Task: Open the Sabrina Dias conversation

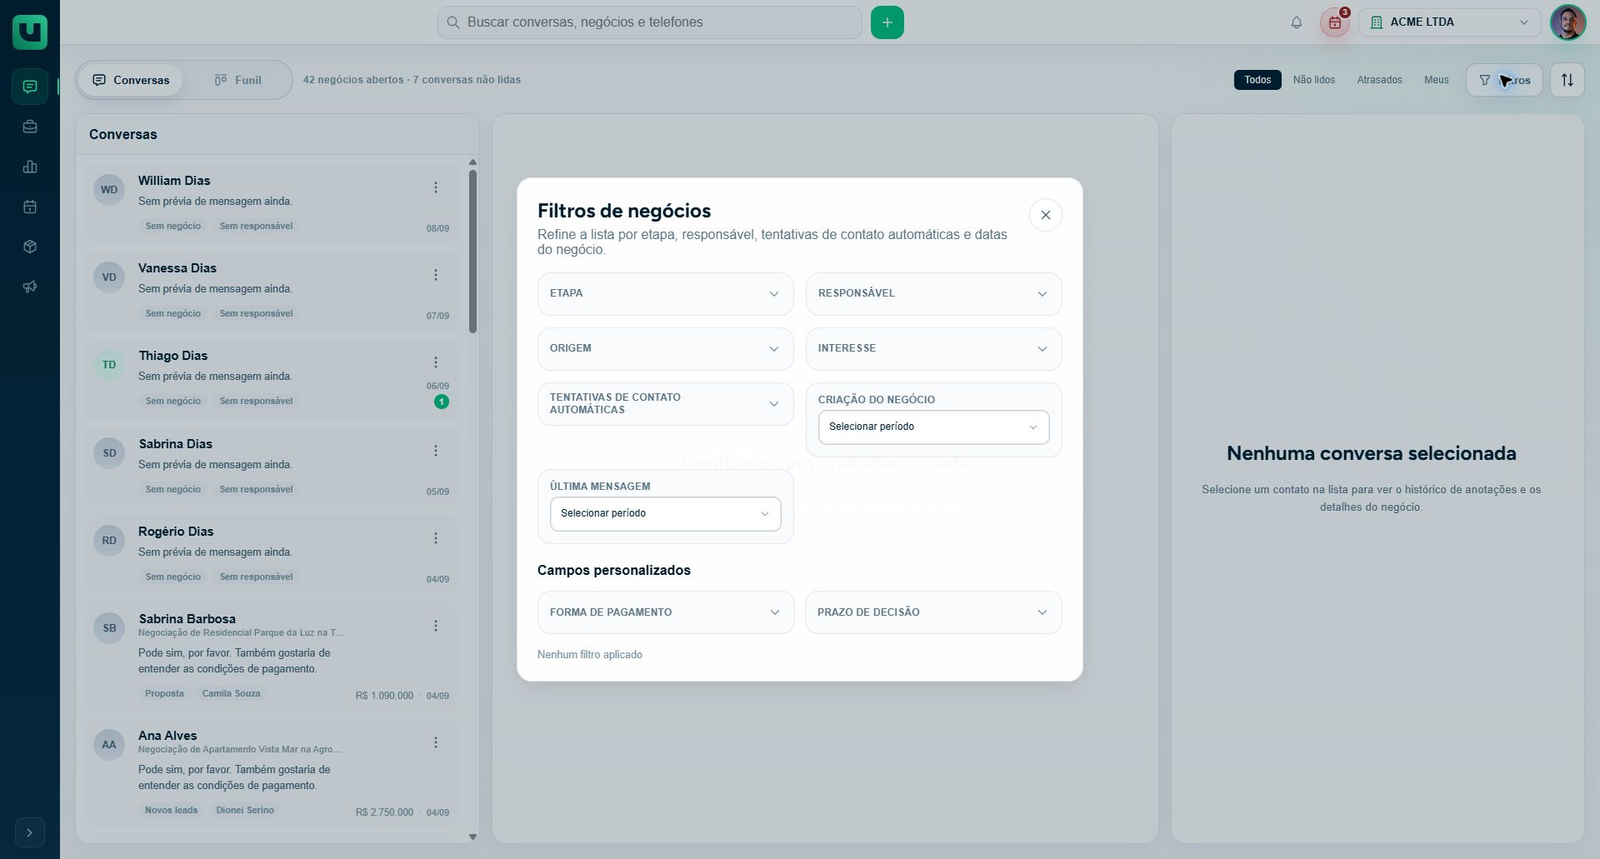Action: pyautogui.click(x=272, y=466)
